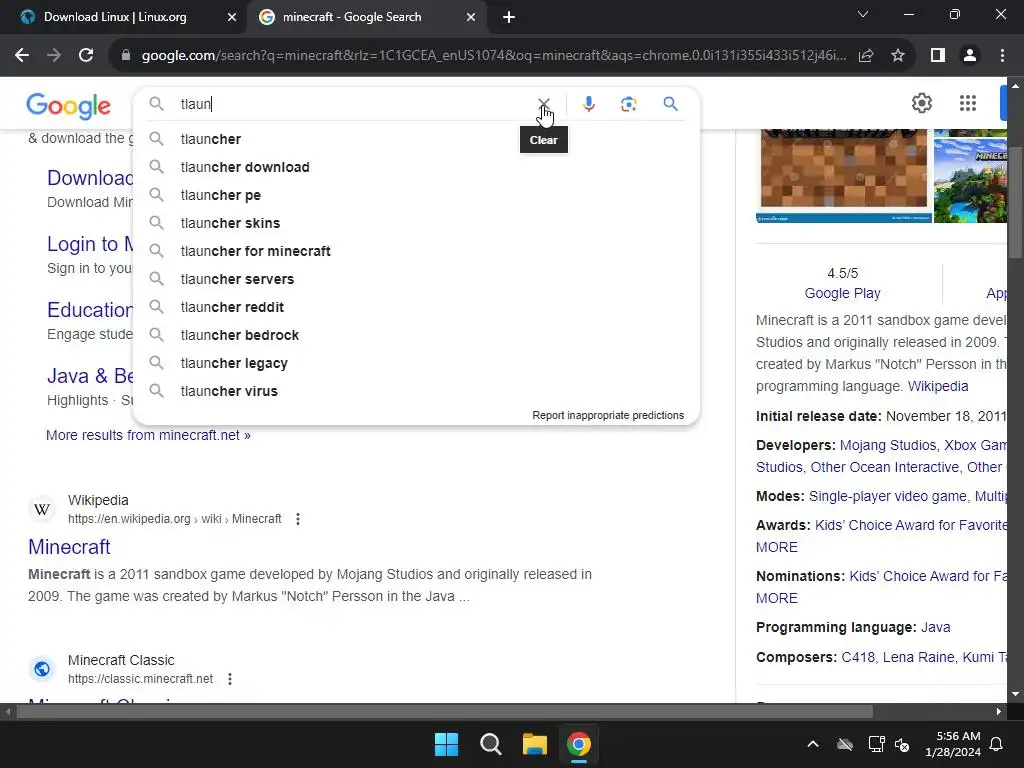Open Windows taskbar search
Image resolution: width=1024 pixels, height=768 pixels.
(x=490, y=744)
